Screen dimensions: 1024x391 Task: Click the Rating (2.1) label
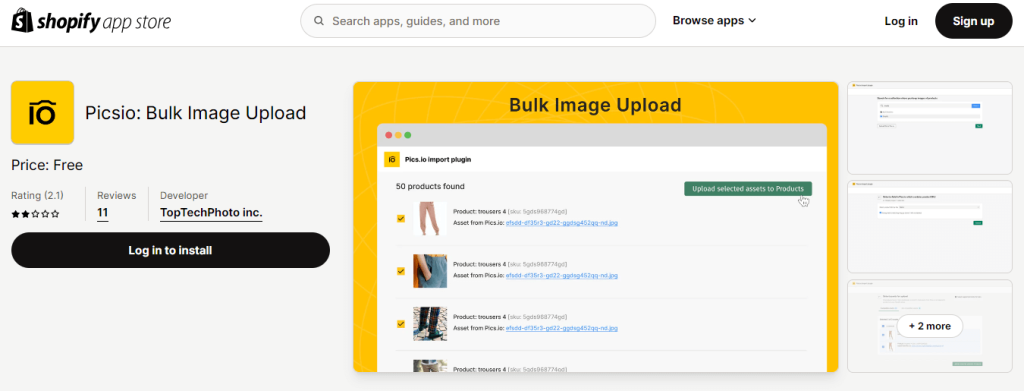tap(37, 195)
